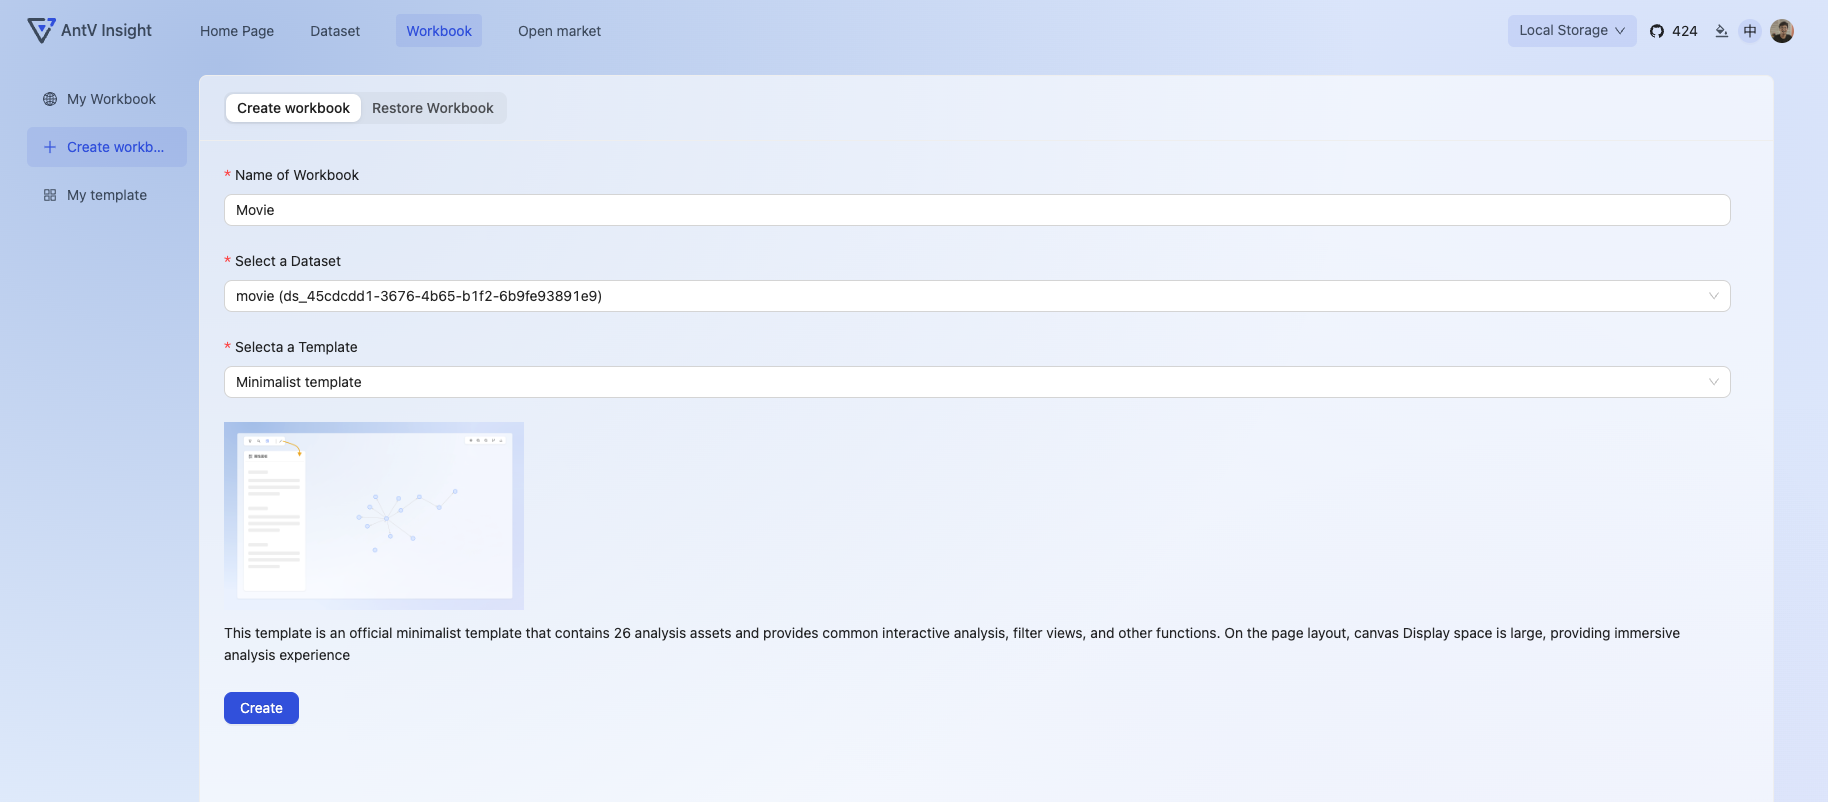The height and width of the screenshot is (802, 1828).
Task: Switch language with the 中 icon
Action: pyautogui.click(x=1750, y=31)
